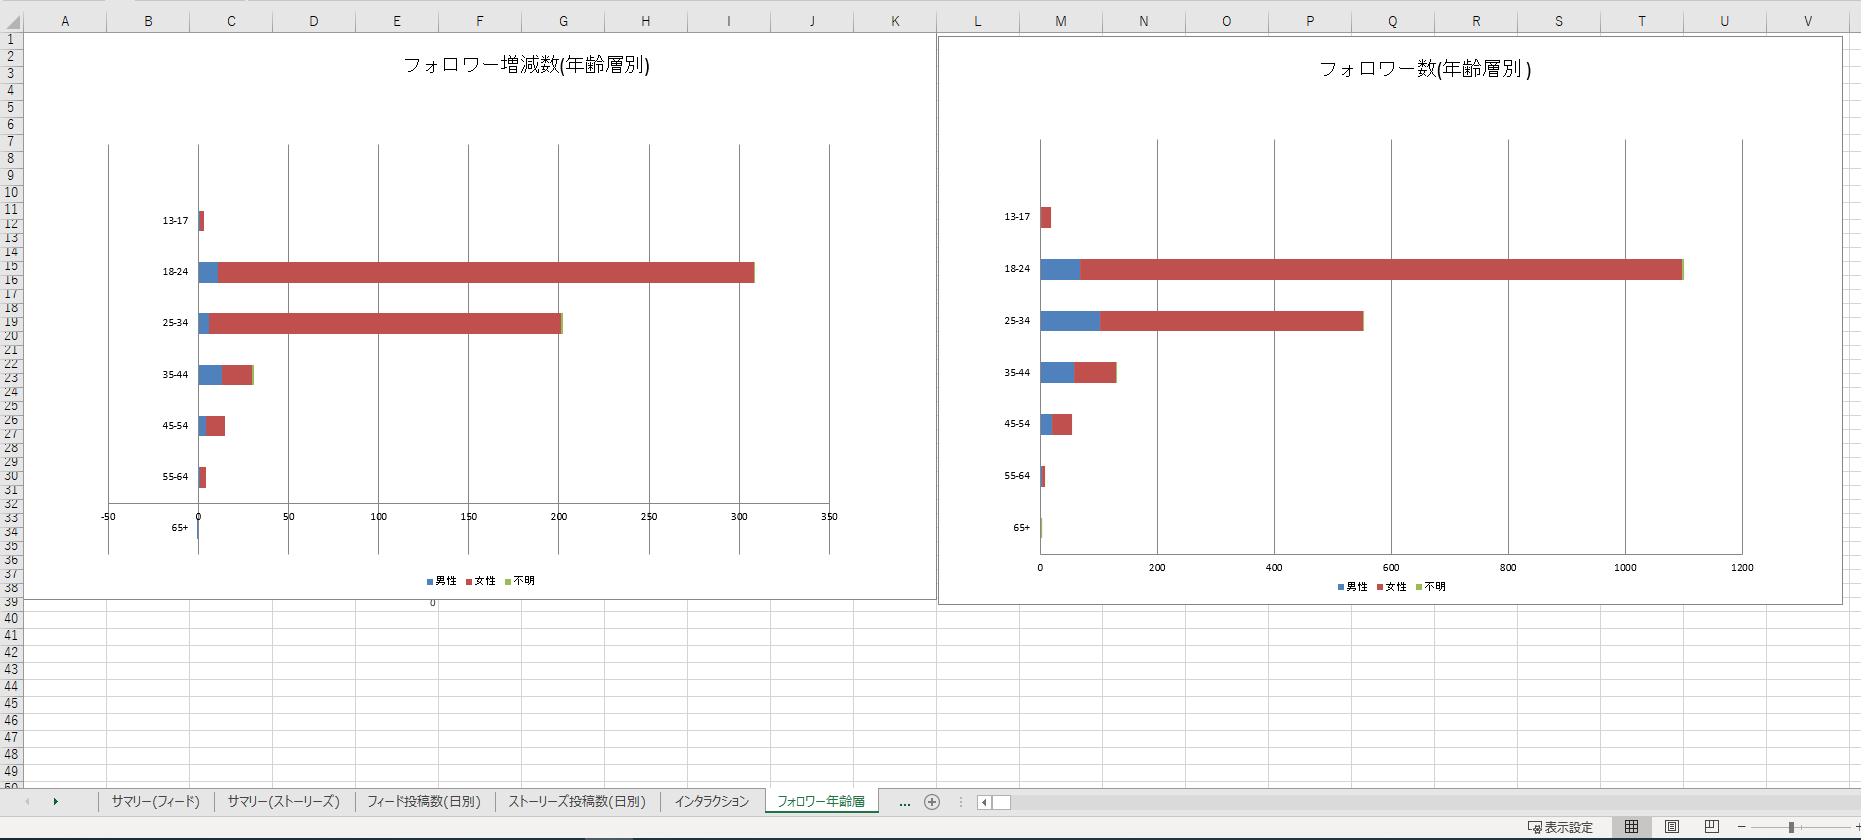Click horizontal scrollbar left arrow
1861x840 pixels.
[x=984, y=802]
